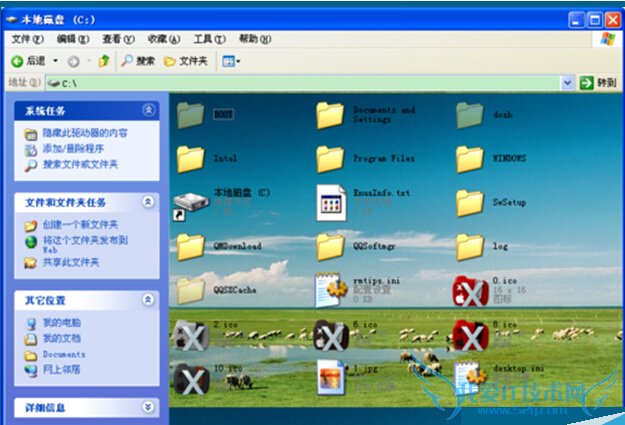Viewport: 625px width, 425px height.
Task: Open the View (查看) menu
Action: pos(118,39)
